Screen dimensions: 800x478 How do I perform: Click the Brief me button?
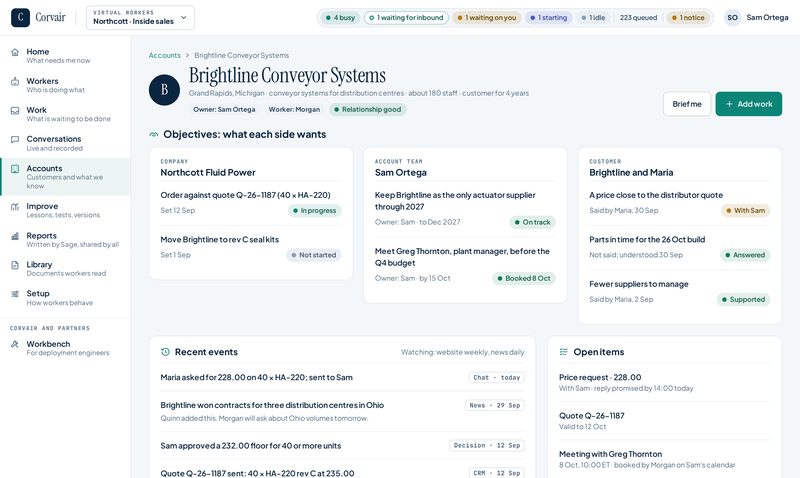coord(687,104)
